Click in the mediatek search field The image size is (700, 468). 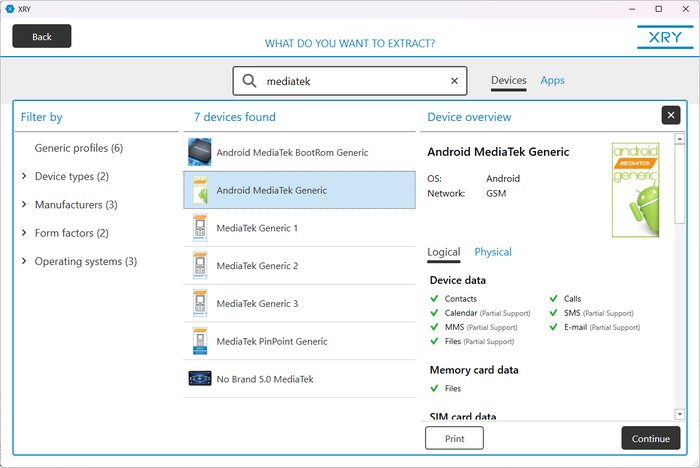[350, 81]
